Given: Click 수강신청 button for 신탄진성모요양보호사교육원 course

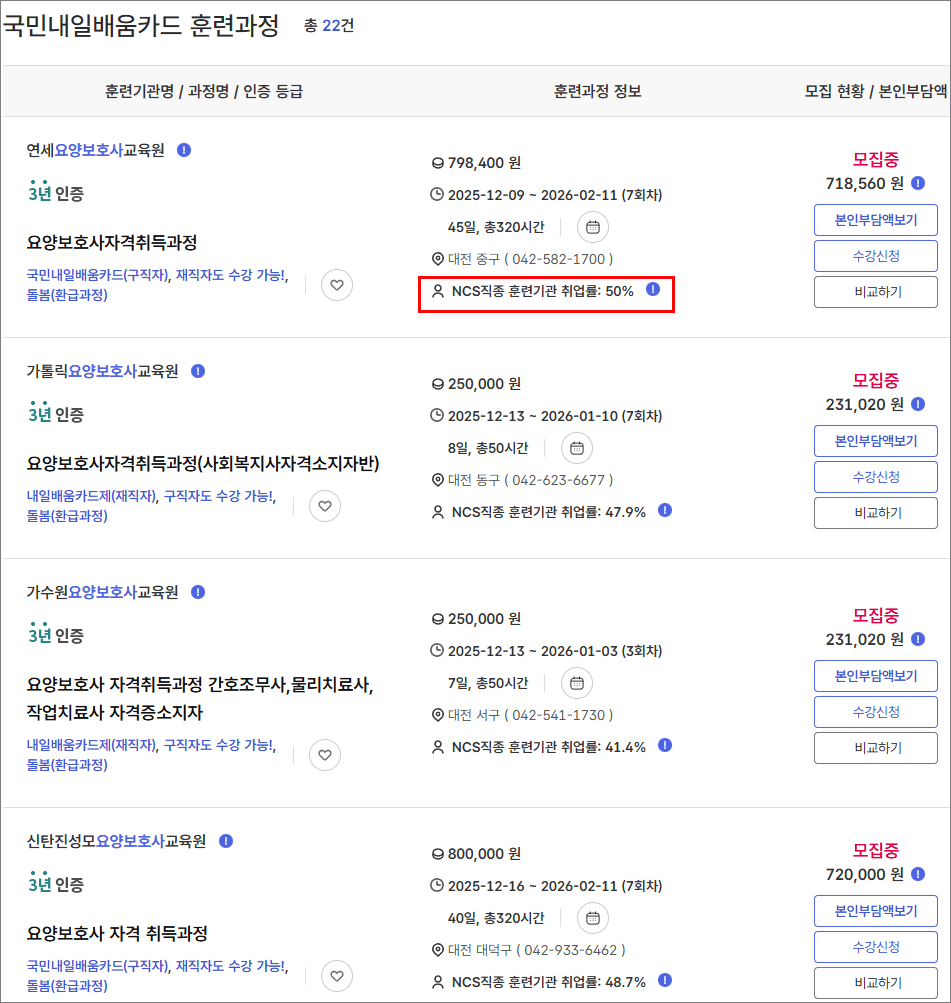Looking at the screenshot, I should [876, 947].
